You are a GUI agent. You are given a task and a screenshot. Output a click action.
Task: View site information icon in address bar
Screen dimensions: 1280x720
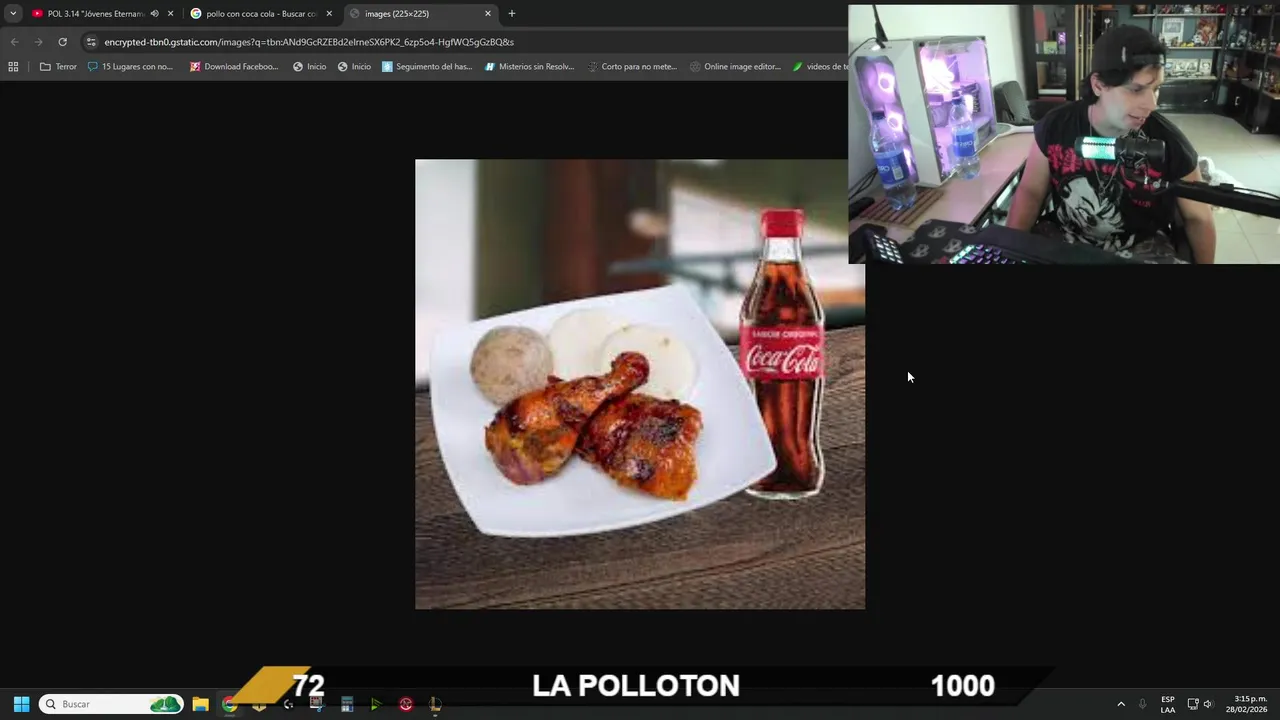coord(91,42)
